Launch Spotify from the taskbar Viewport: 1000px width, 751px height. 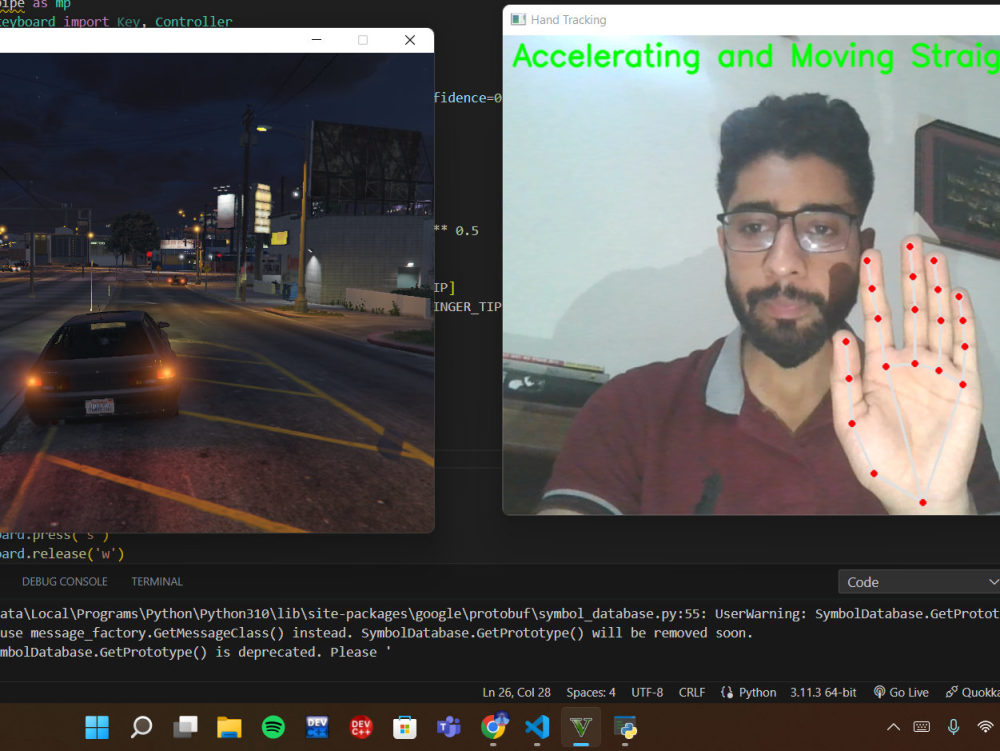[x=273, y=727]
